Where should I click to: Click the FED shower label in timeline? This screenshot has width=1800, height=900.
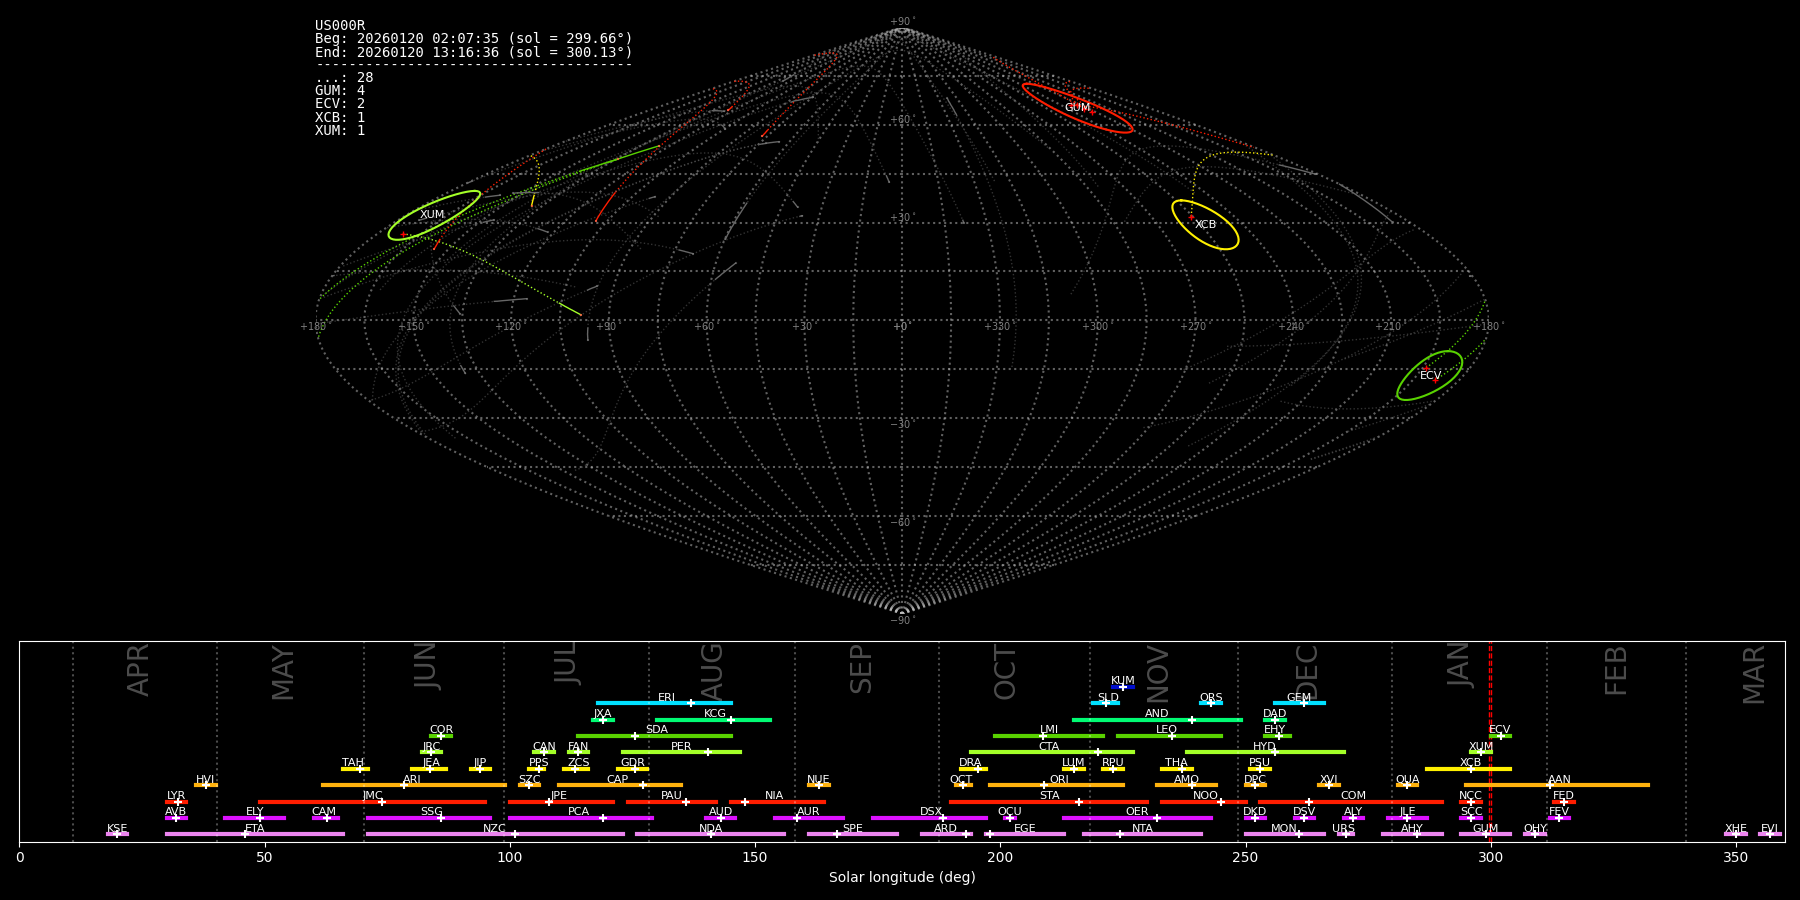pos(1563,796)
